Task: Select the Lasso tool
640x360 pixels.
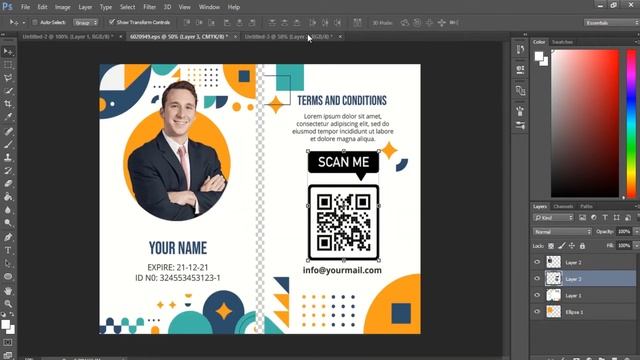Action: click(8, 78)
